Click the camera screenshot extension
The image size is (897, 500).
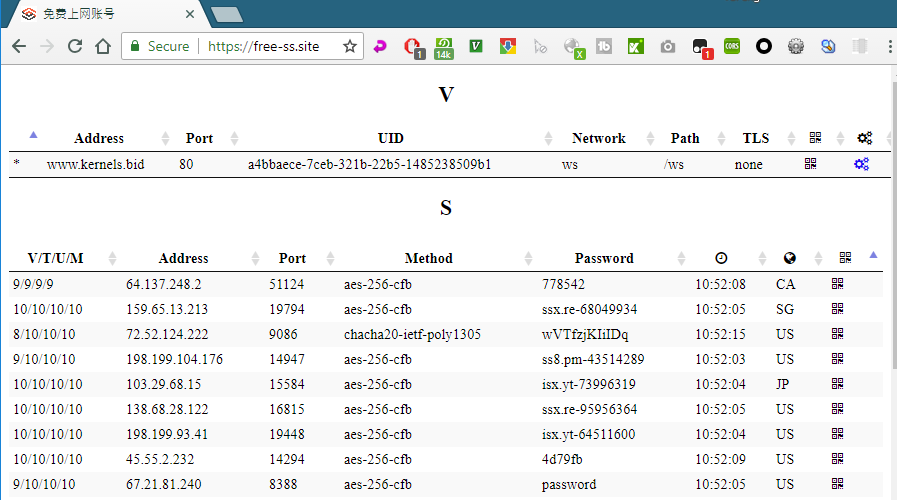click(668, 46)
